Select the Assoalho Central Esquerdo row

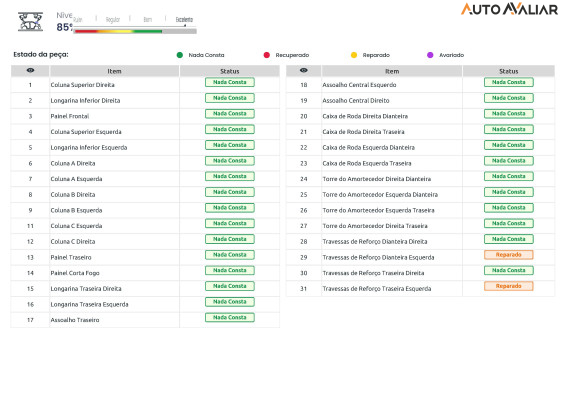coord(420,85)
